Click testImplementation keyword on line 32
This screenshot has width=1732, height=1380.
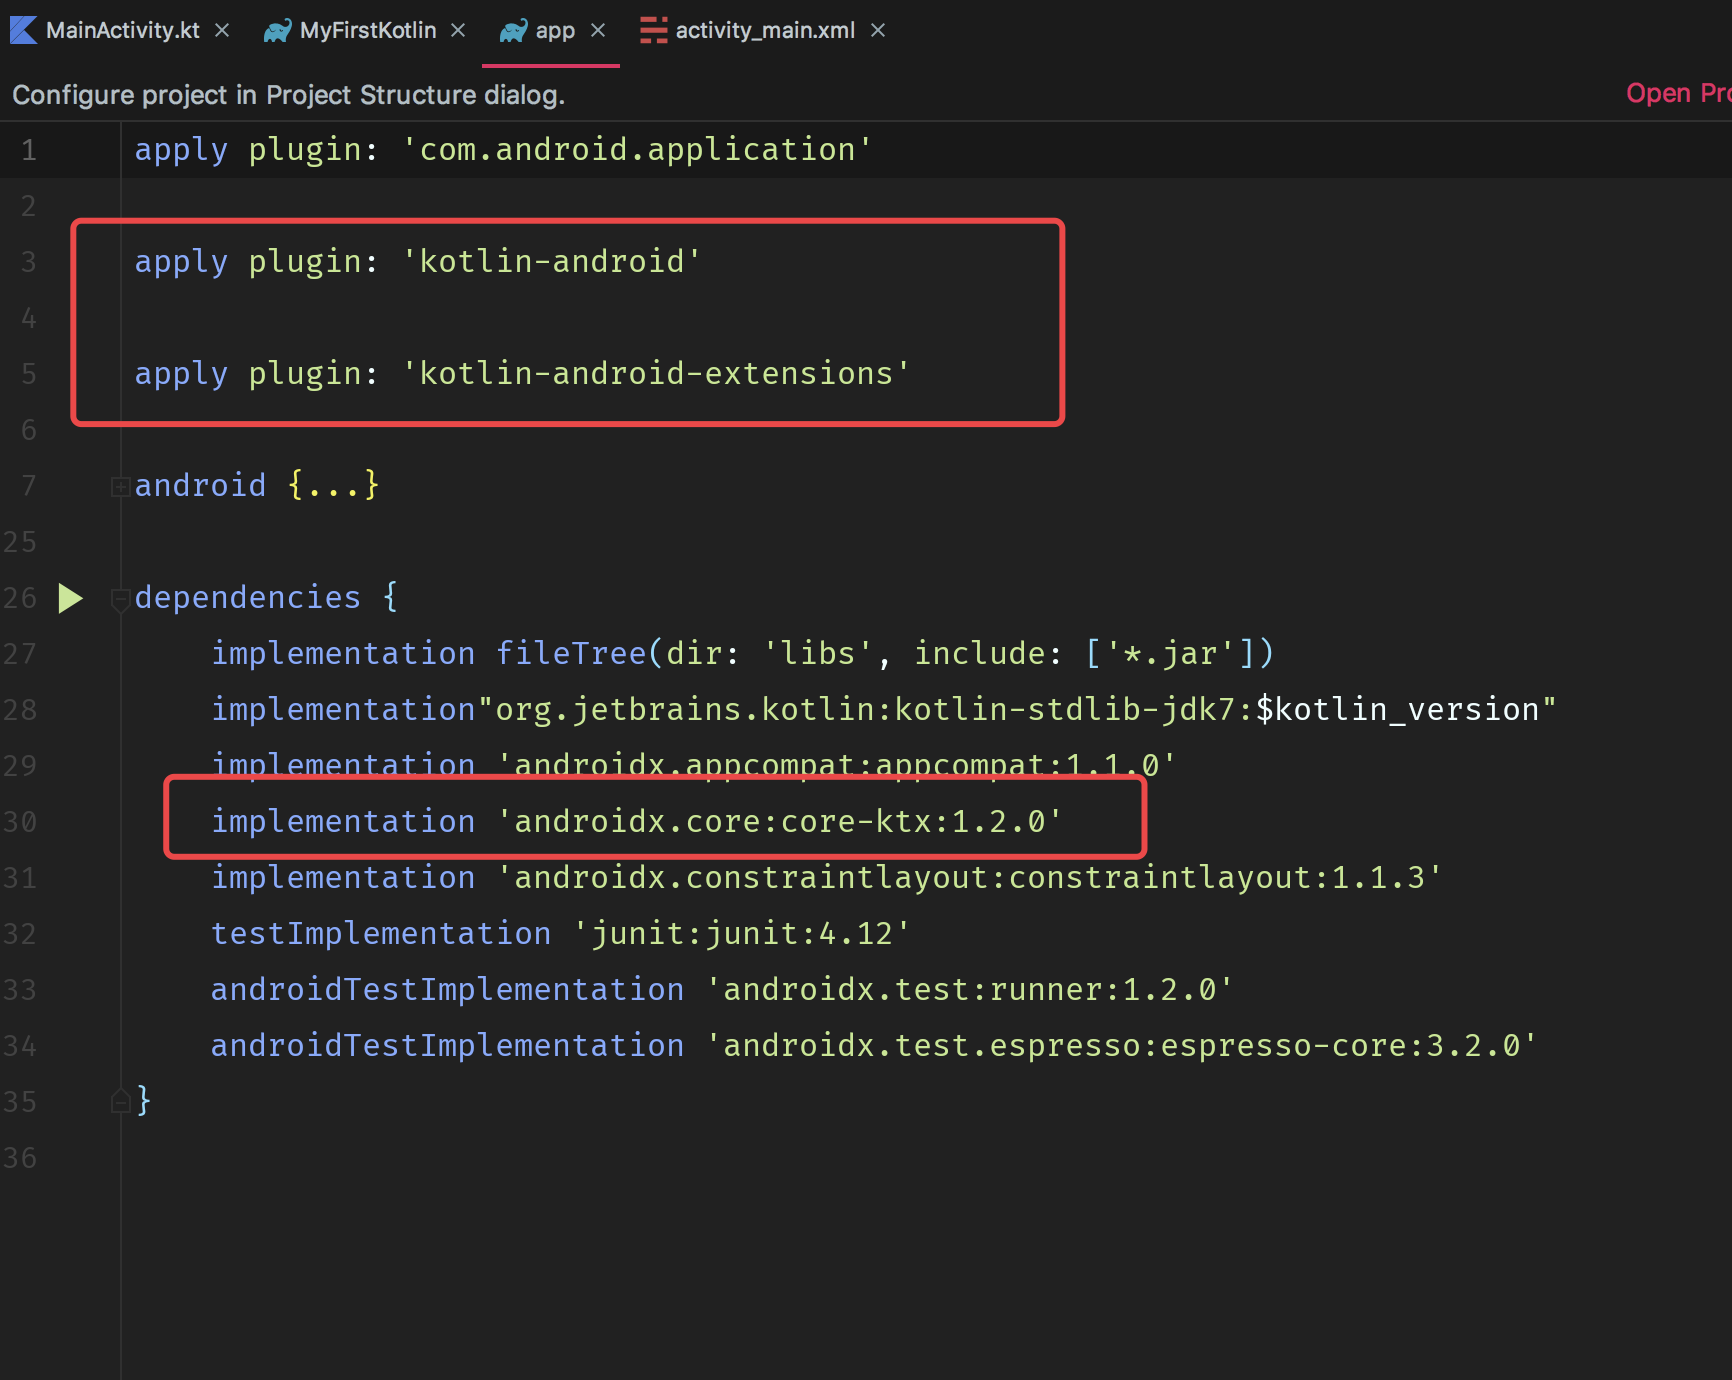click(381, 933)
